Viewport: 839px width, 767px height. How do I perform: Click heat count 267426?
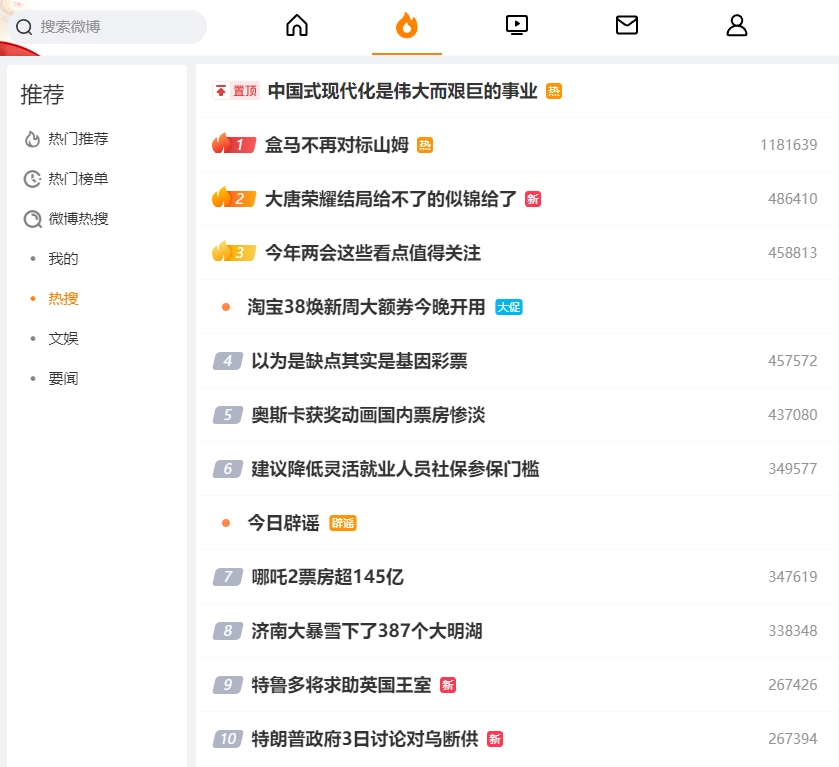(792, 685)
